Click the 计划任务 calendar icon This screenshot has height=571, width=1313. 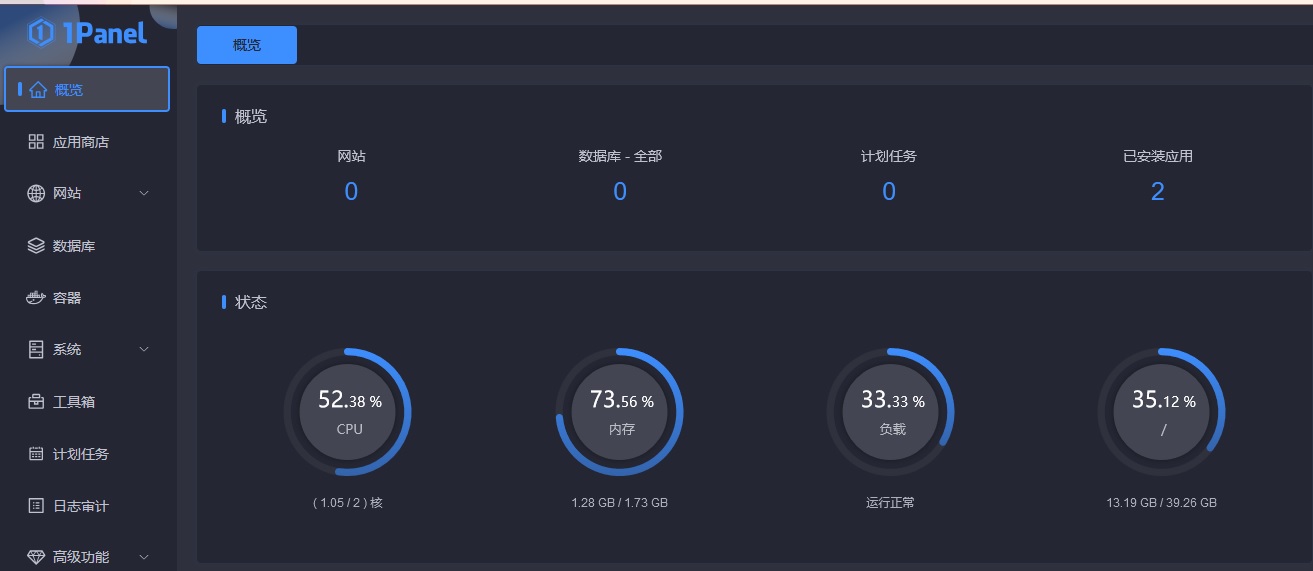pos(36,454)
